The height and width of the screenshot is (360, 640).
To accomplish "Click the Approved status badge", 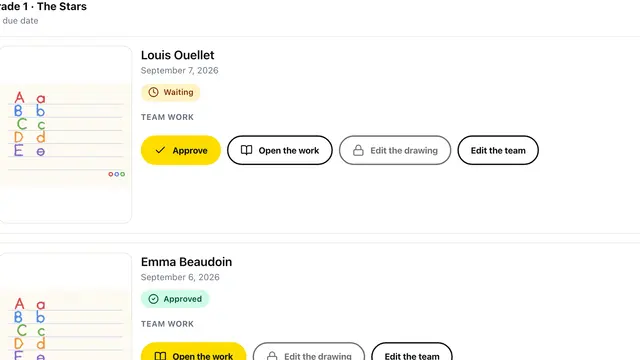I will coord(175,299).
